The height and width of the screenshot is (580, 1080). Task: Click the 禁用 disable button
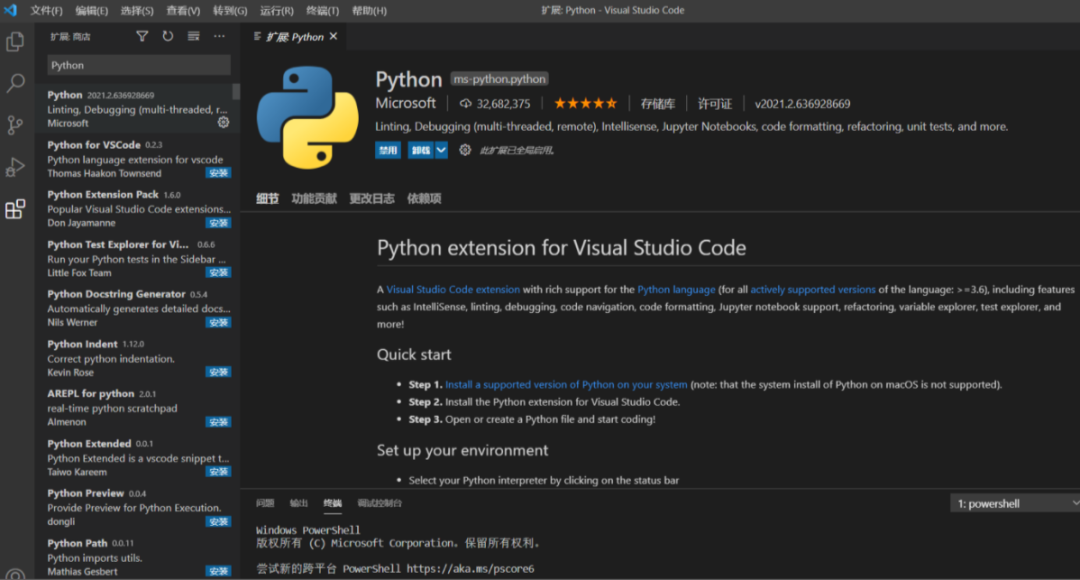point(388,149)
